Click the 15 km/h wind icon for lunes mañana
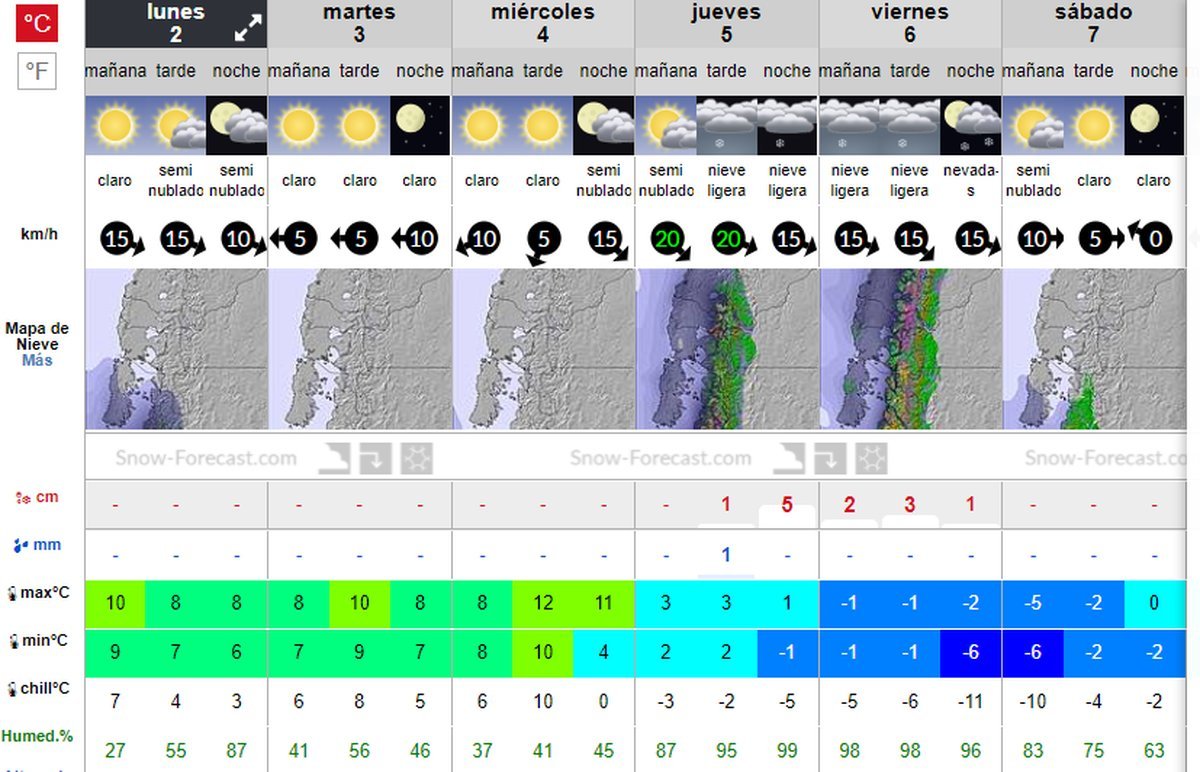Screen dimensions: 1200x772 point(120,240)
